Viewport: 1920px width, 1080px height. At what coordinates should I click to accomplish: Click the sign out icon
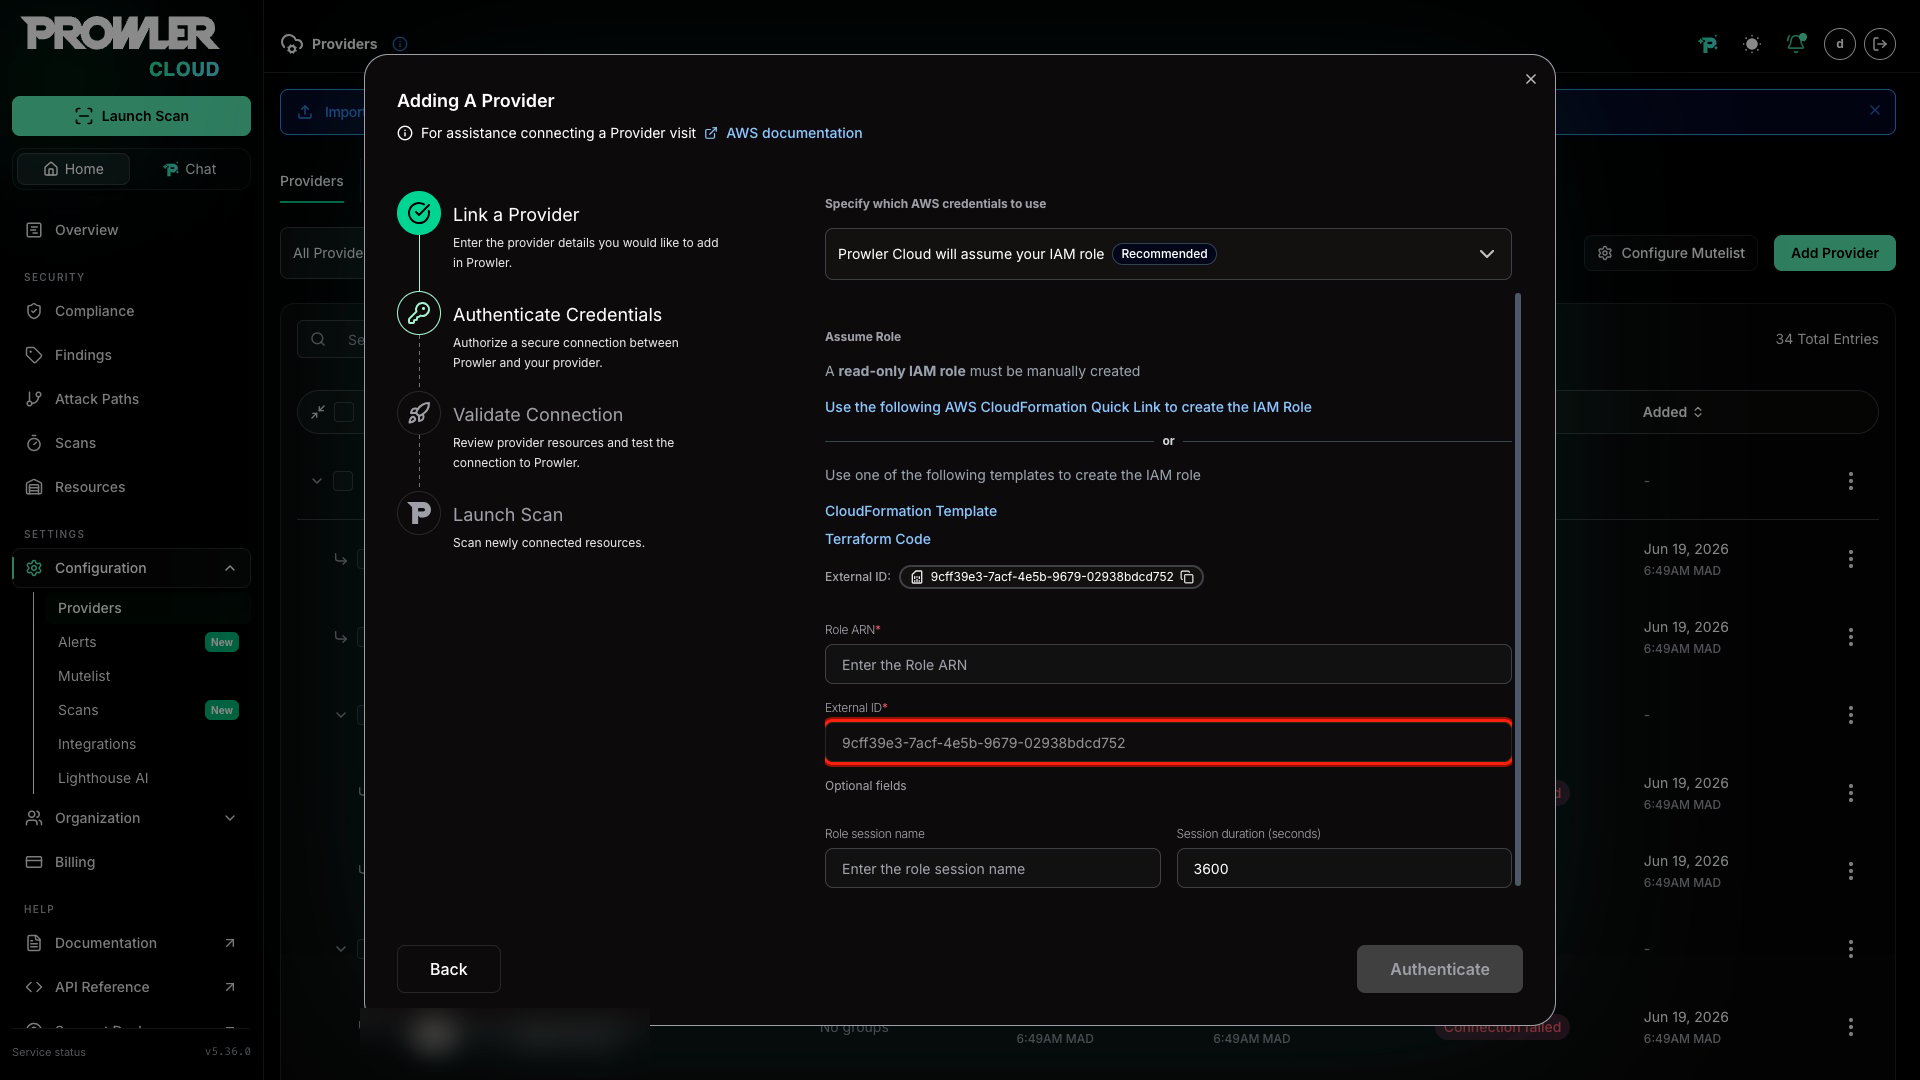point(1880,44)
